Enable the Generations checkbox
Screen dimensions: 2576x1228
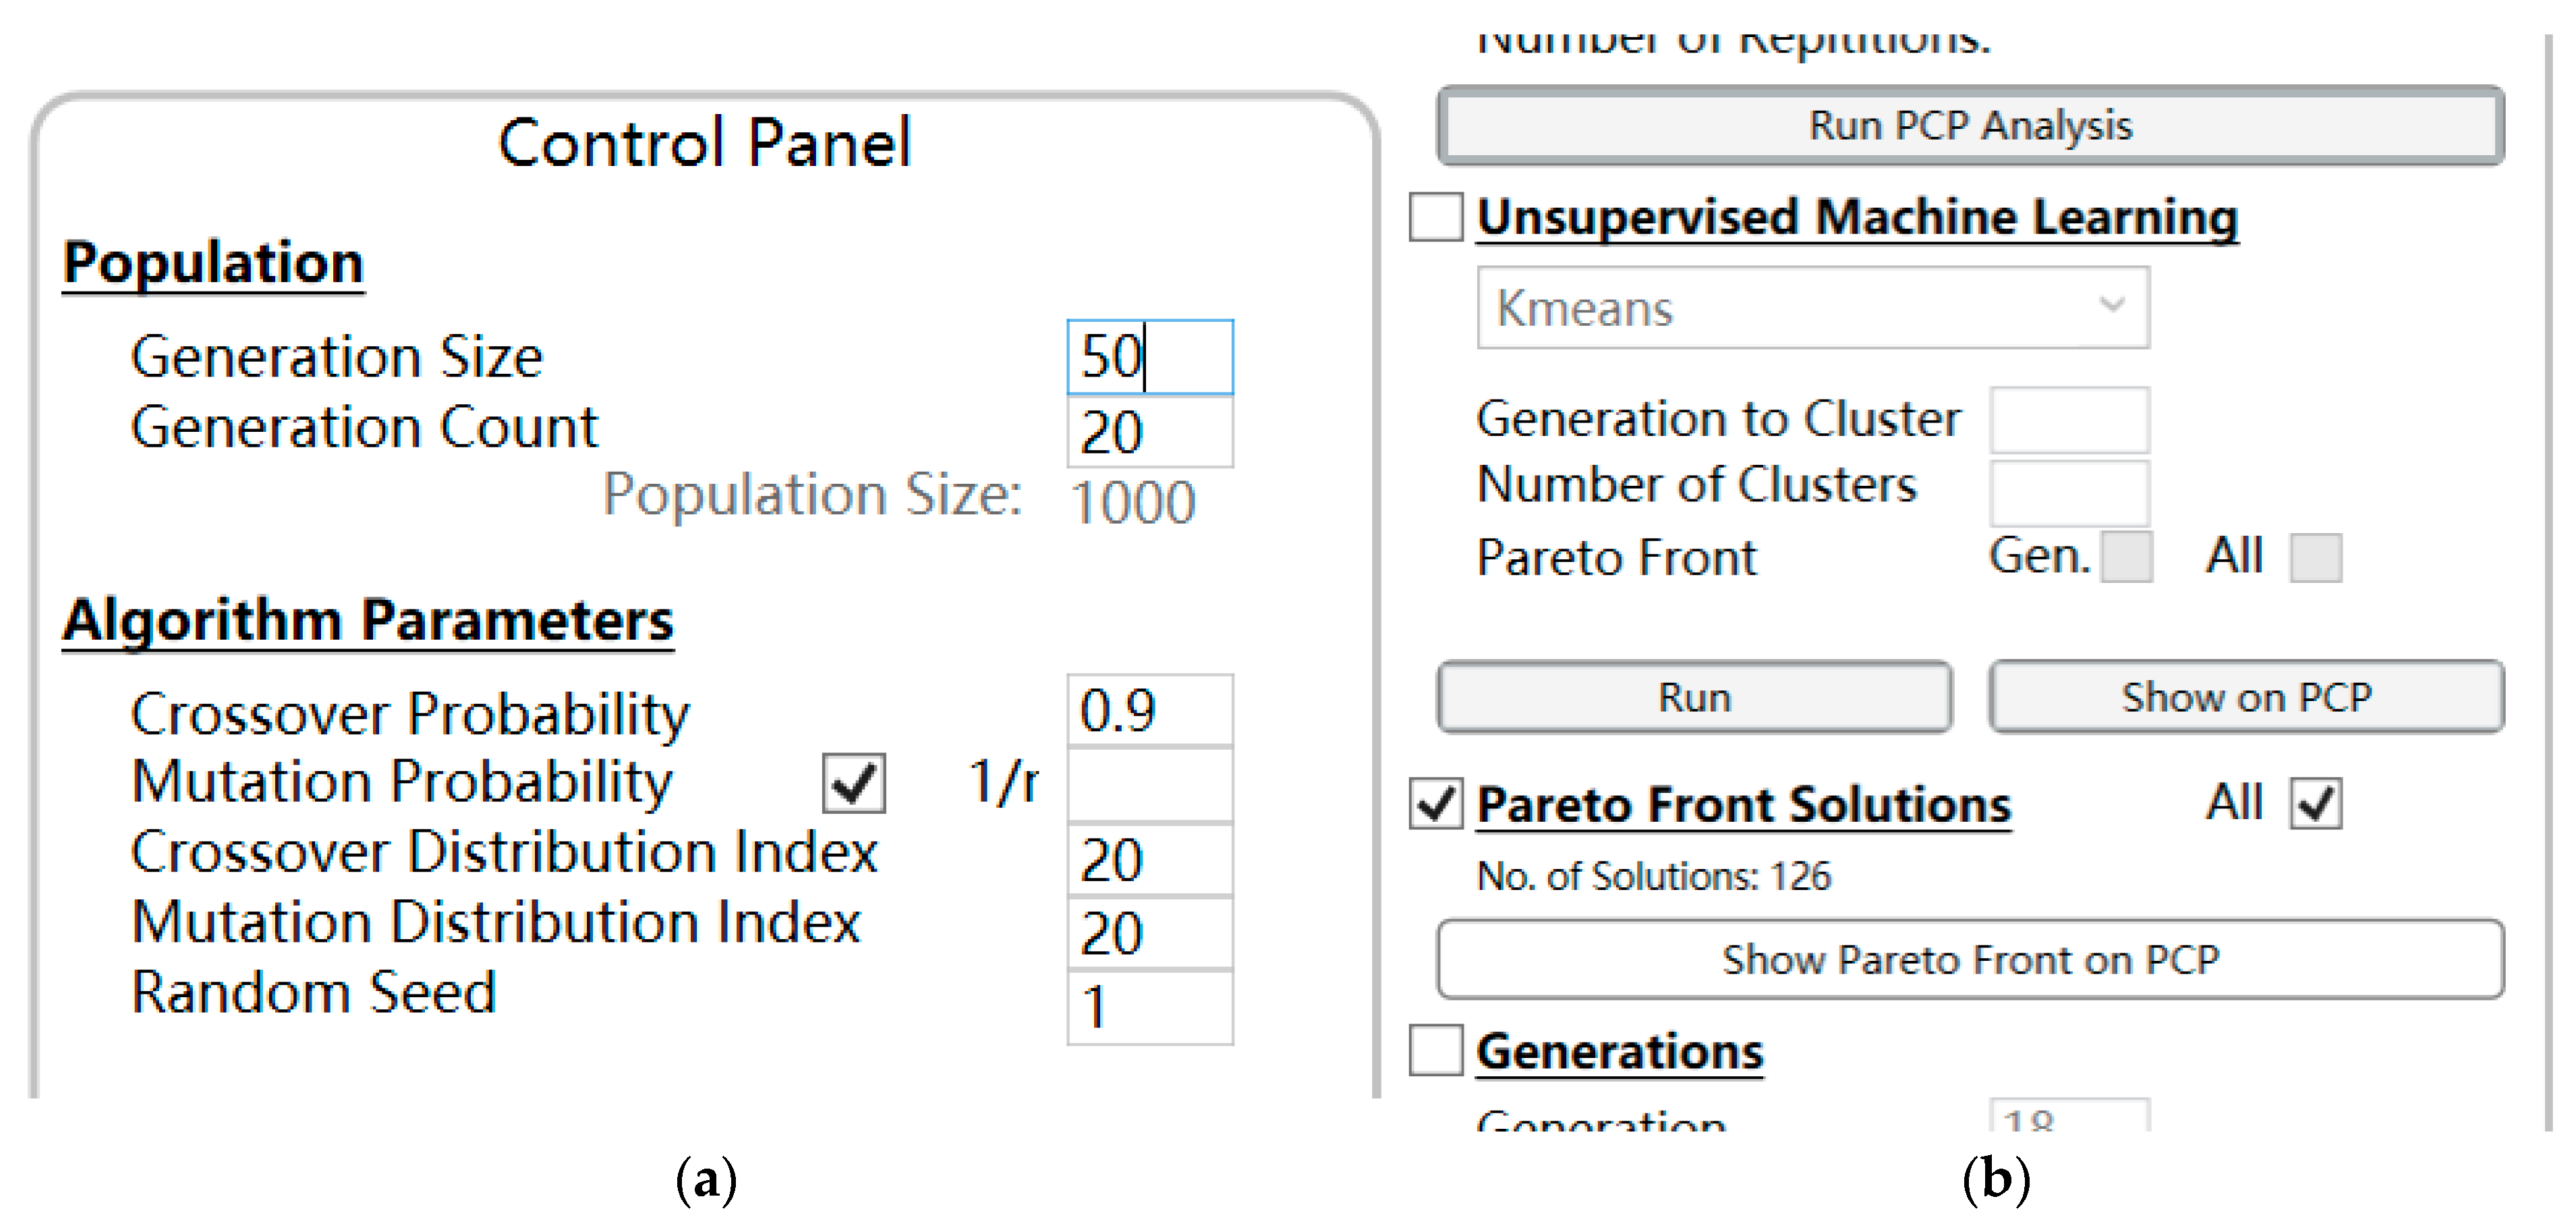(1435, 1050)
